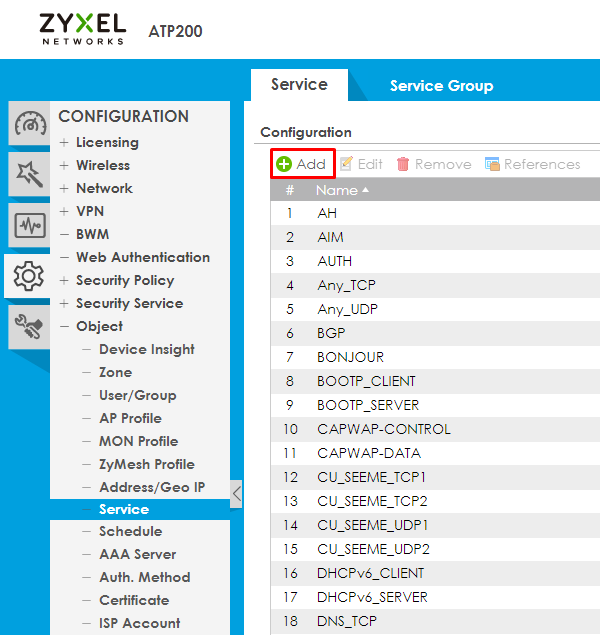Open Certificate under Object
Screen dimensions: 600x635
pyautogui.click(x=134, y=600)
